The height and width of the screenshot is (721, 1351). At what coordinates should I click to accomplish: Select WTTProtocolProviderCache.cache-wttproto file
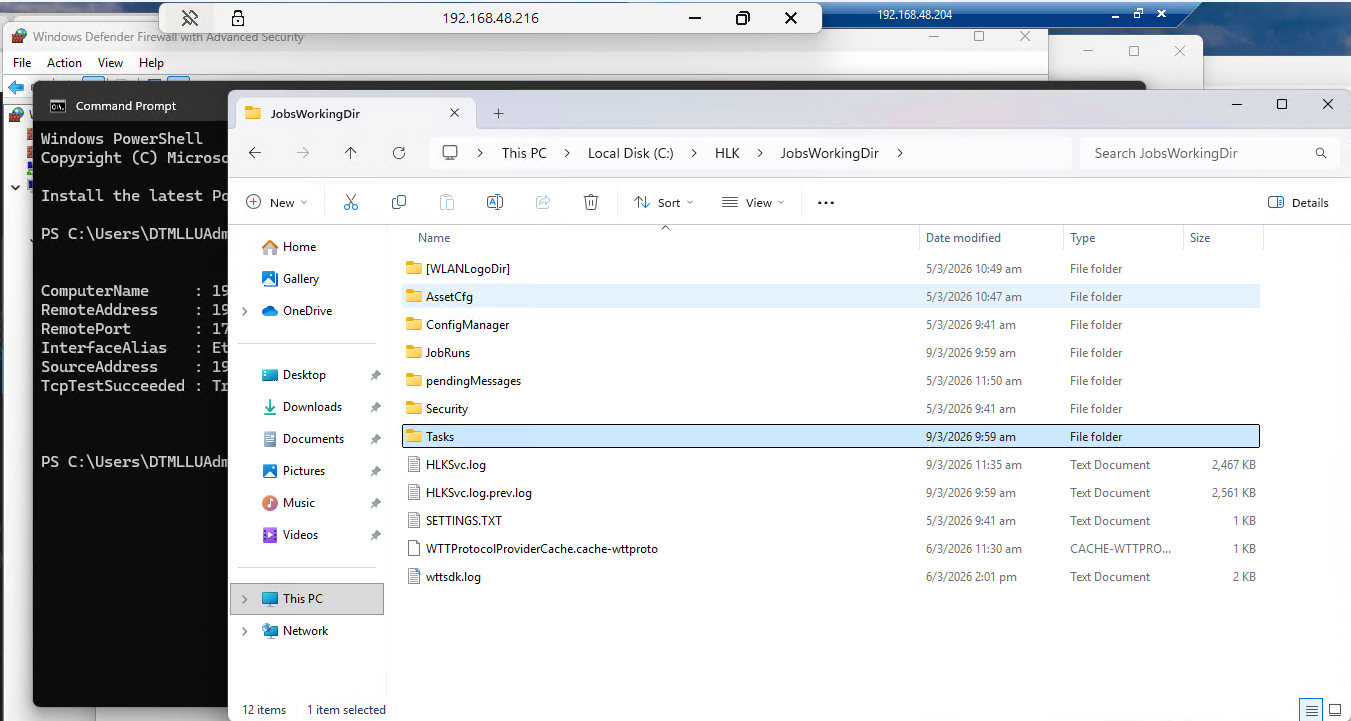coord(830,549)
